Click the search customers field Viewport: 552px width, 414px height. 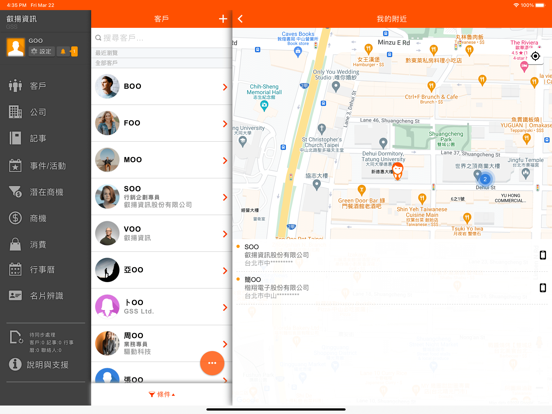[x=161, y=38]
